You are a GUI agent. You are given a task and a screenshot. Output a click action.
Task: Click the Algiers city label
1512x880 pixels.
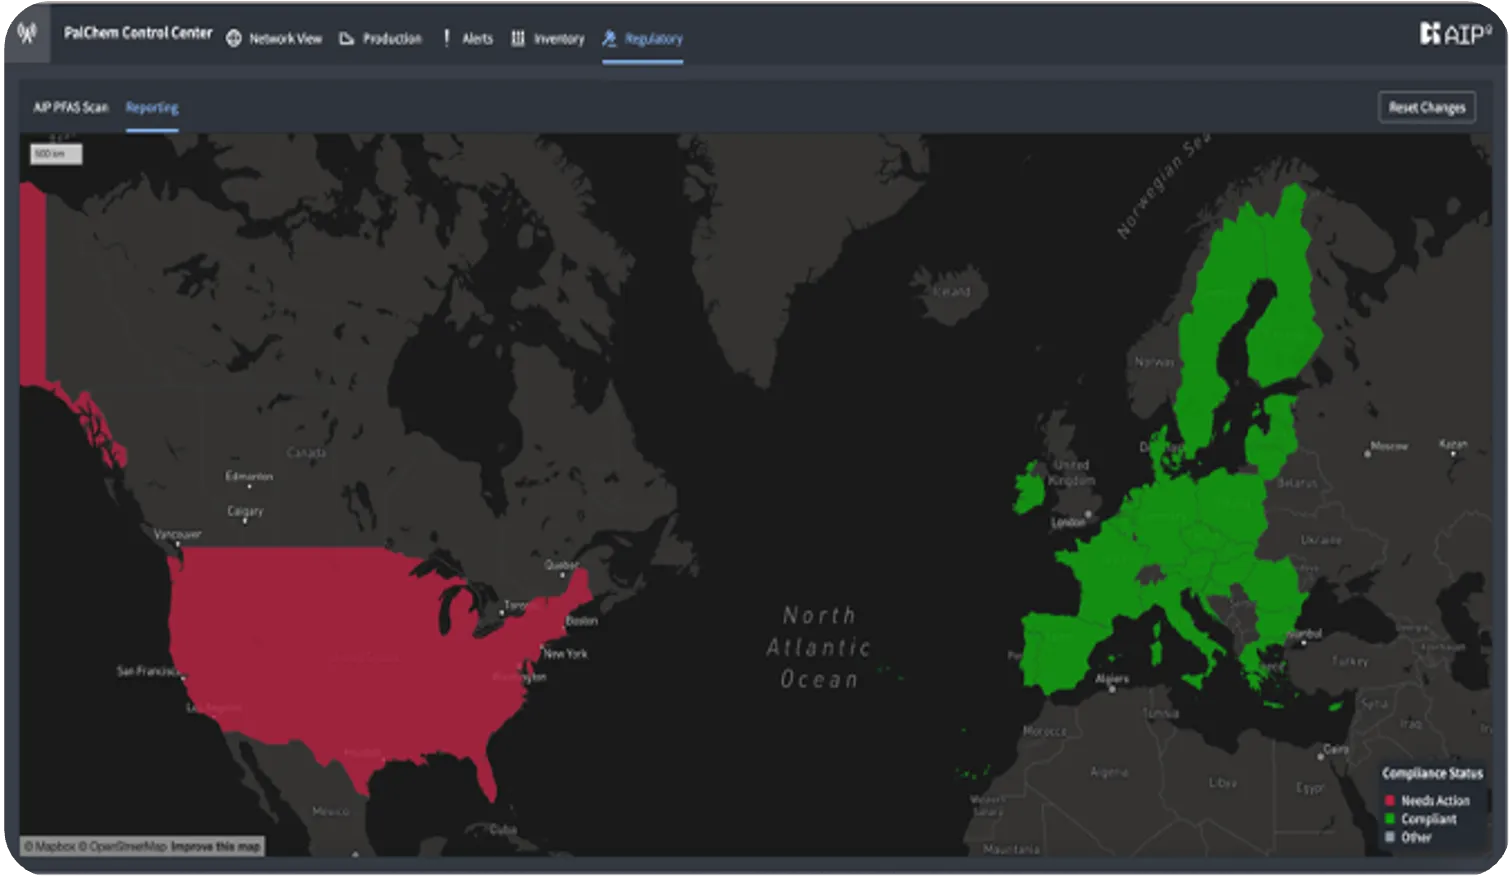1112,679
